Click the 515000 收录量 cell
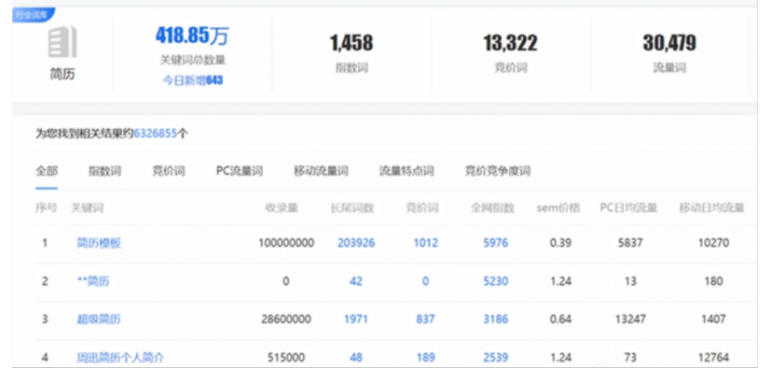The image size is (763, 375). click(x=286, y=358)
